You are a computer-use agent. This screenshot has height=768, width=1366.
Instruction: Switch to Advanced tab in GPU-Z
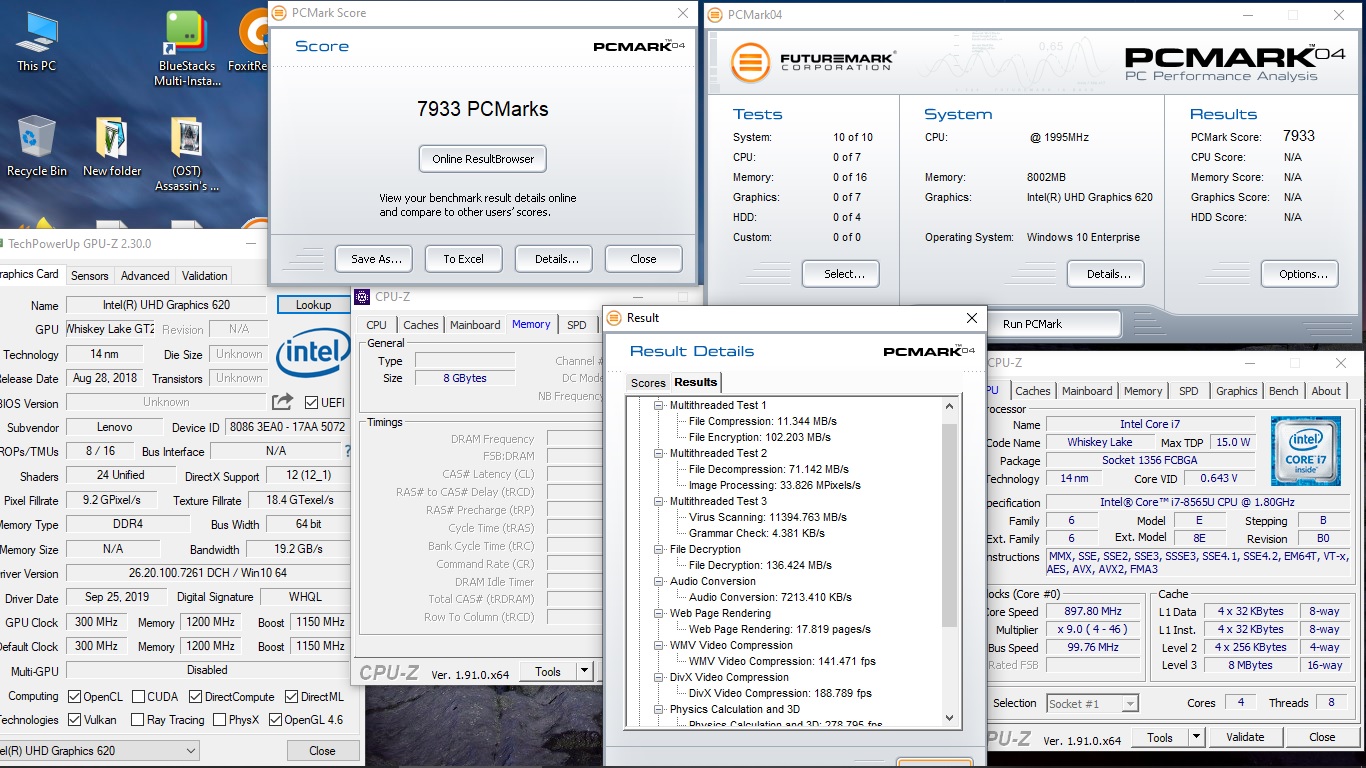pos(145,276)
